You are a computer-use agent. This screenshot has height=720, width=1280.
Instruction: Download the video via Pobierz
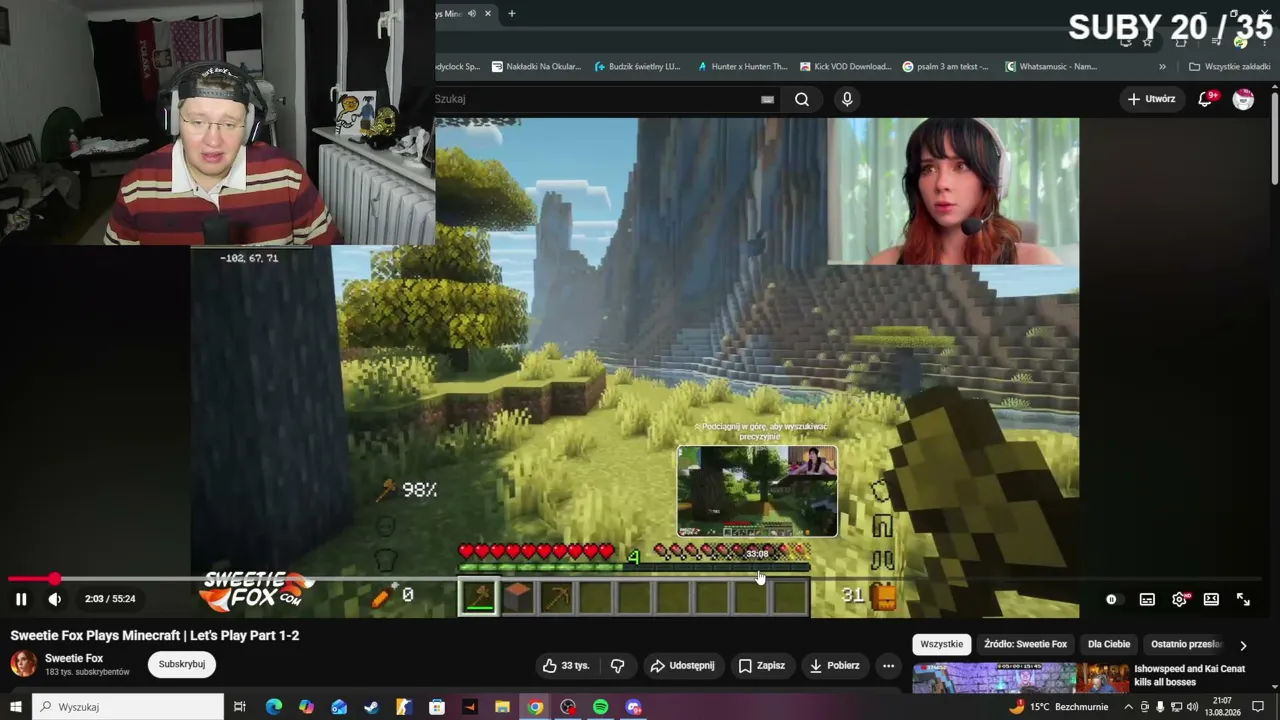click(x=834, y=666)
